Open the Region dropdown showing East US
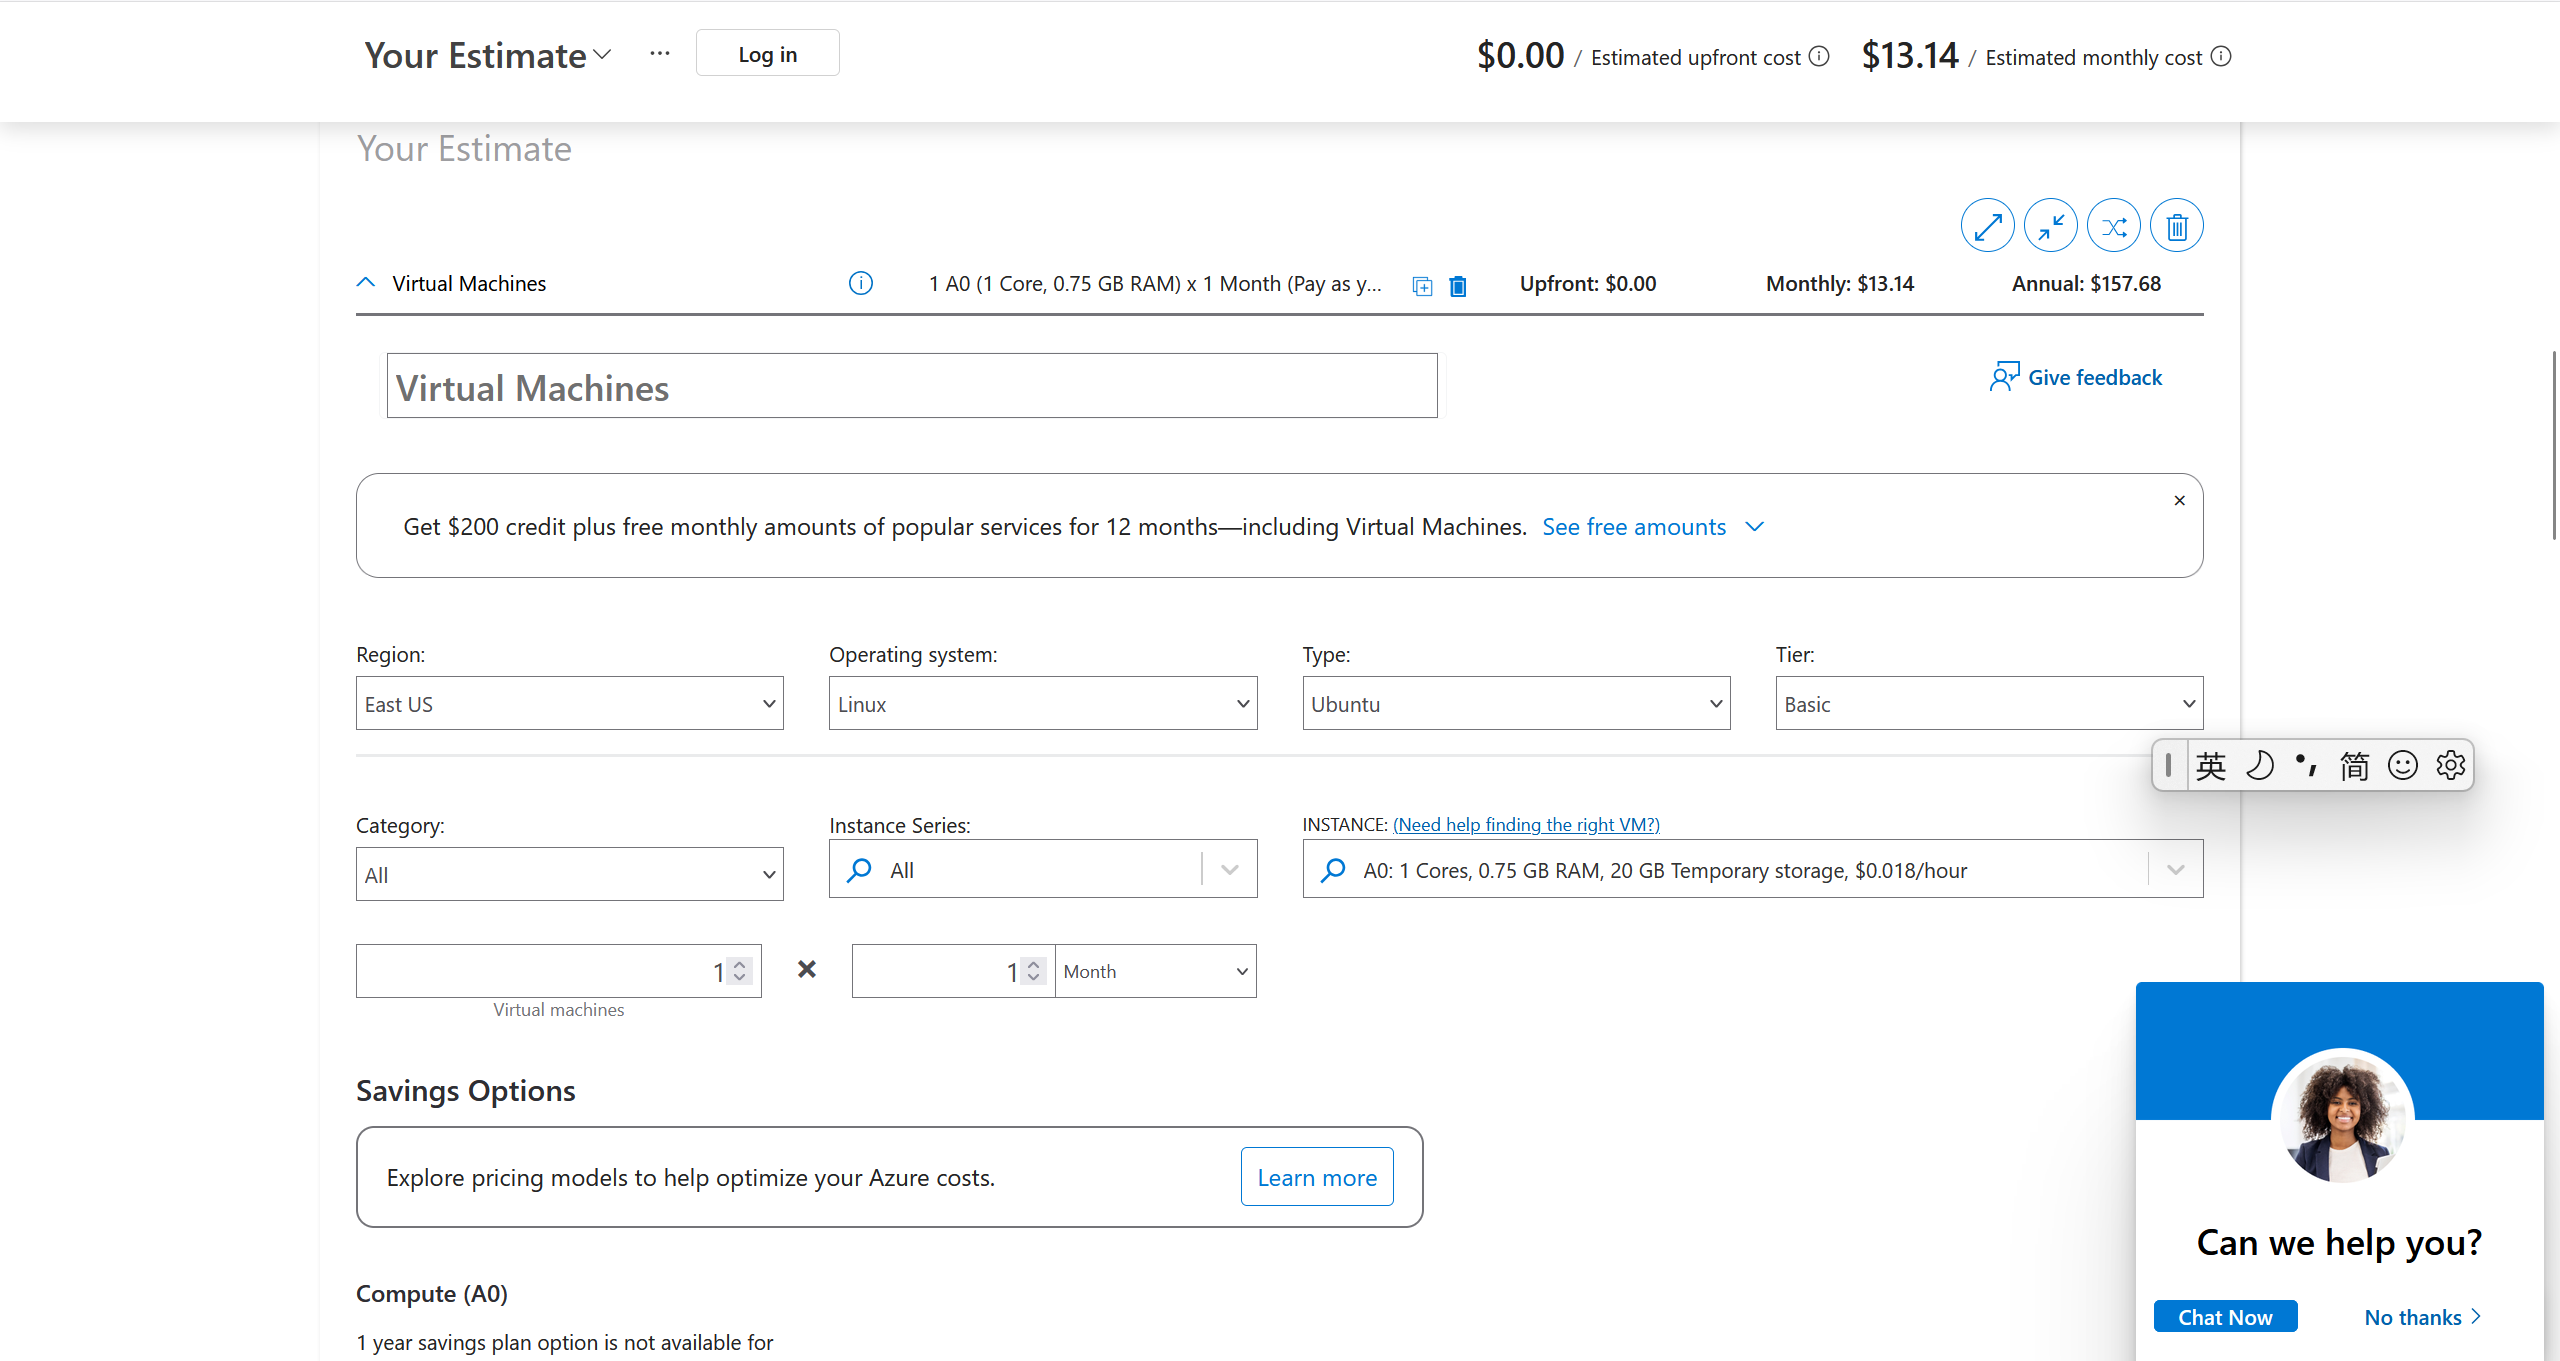Screen dimensions: 2560x1361 coord(569,703)
